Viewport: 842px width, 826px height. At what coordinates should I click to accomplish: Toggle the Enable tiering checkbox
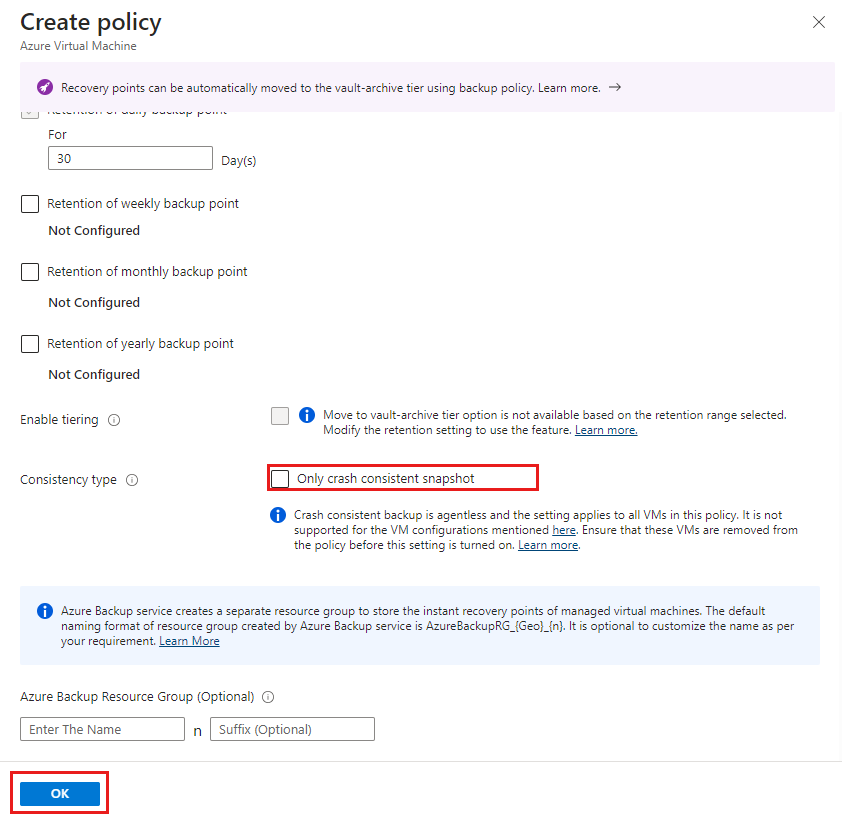pos(280,416)
